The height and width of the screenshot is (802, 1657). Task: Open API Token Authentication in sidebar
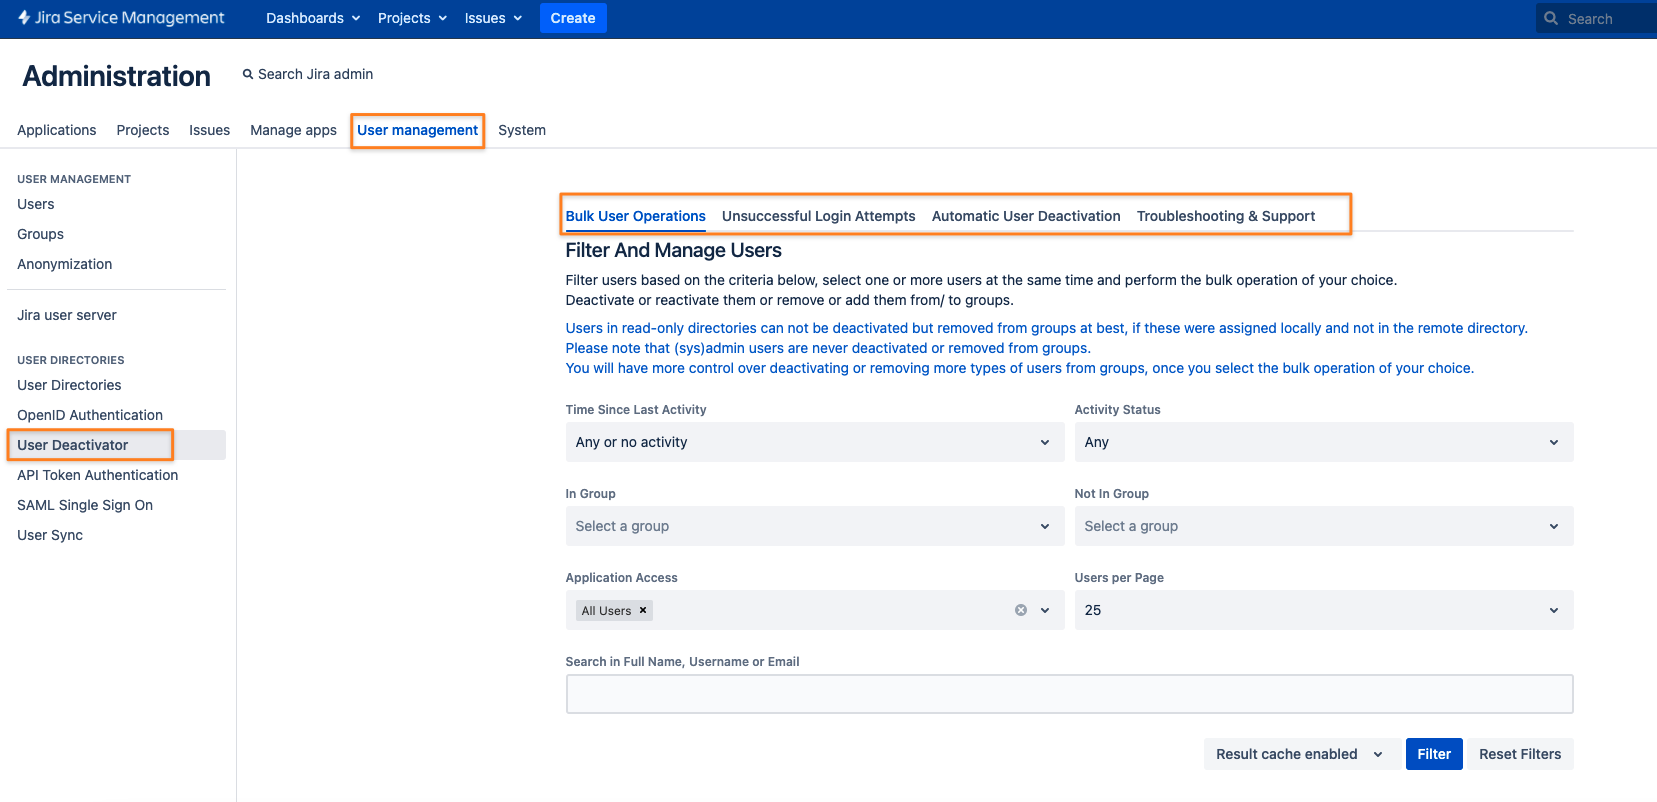point(98,475)
